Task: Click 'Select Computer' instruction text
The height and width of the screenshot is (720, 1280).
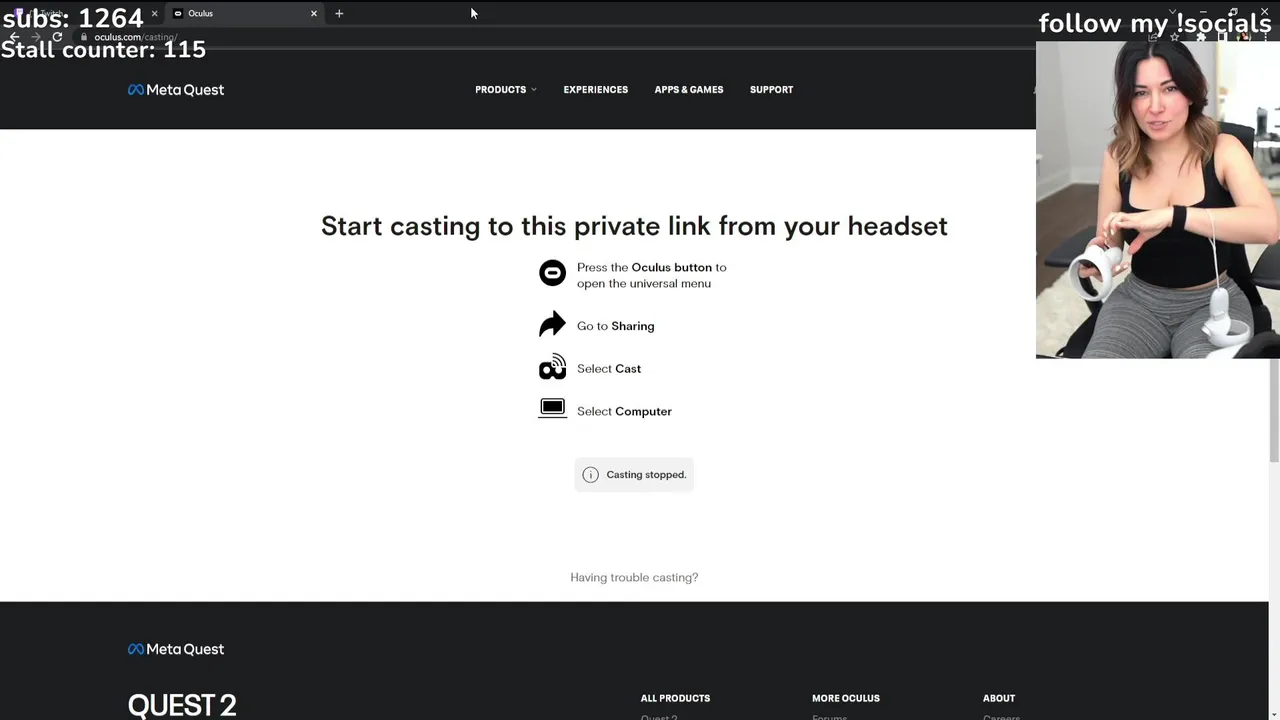Action: point(624,412)
